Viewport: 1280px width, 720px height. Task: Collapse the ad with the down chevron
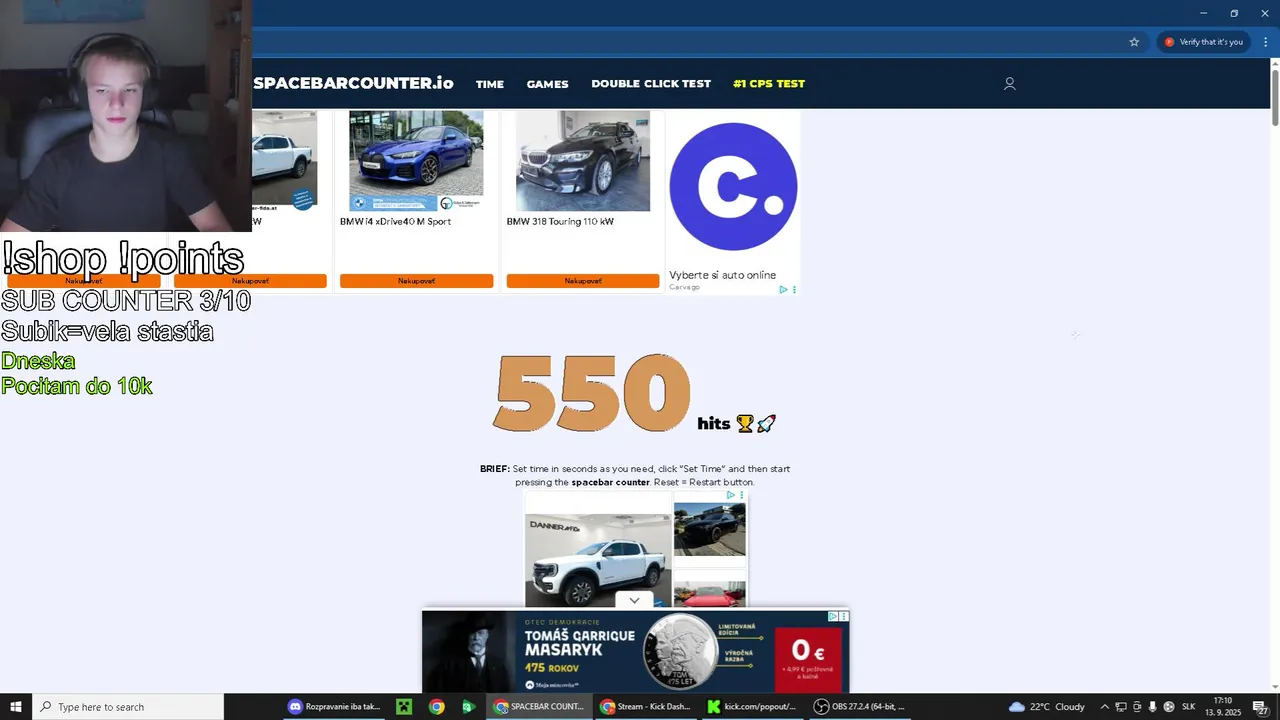634,600
